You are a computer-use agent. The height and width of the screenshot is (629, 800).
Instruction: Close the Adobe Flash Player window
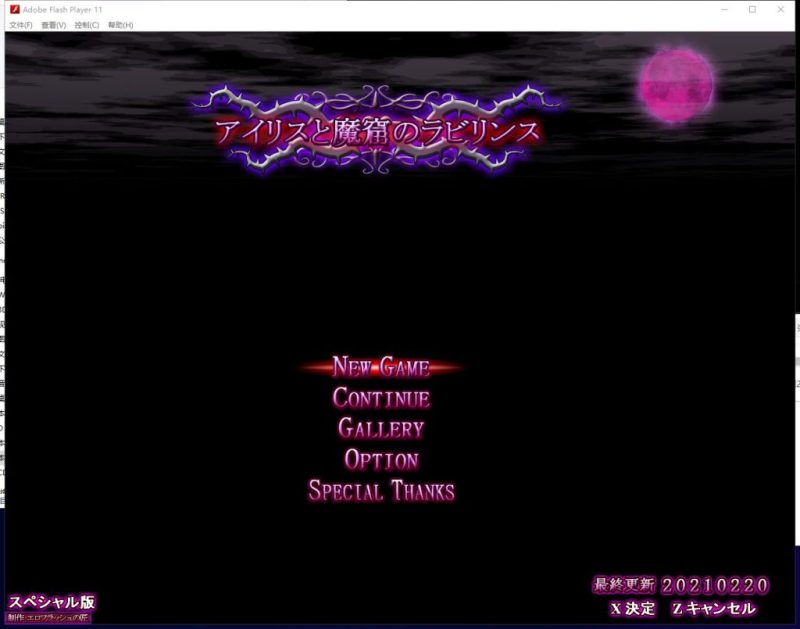(781, 10)
